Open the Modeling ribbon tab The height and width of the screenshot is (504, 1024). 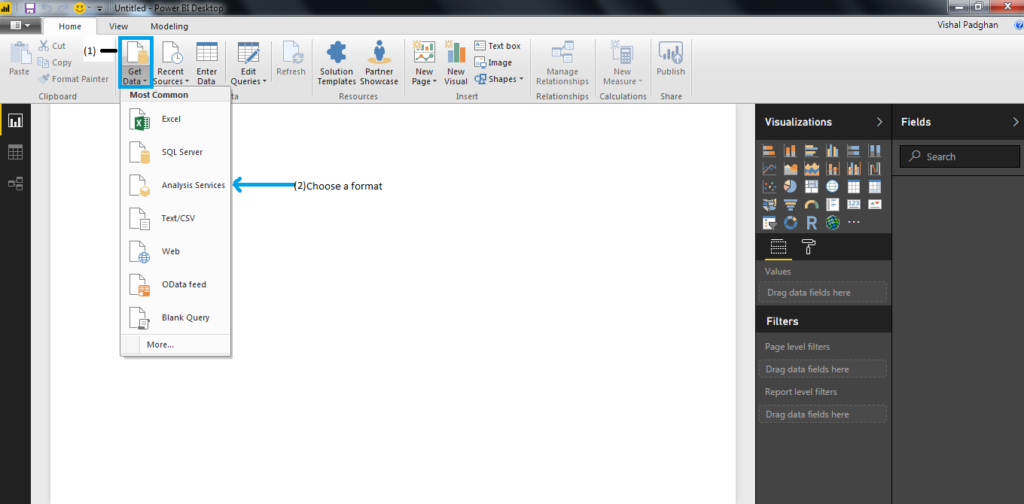(x=169, y=26)
